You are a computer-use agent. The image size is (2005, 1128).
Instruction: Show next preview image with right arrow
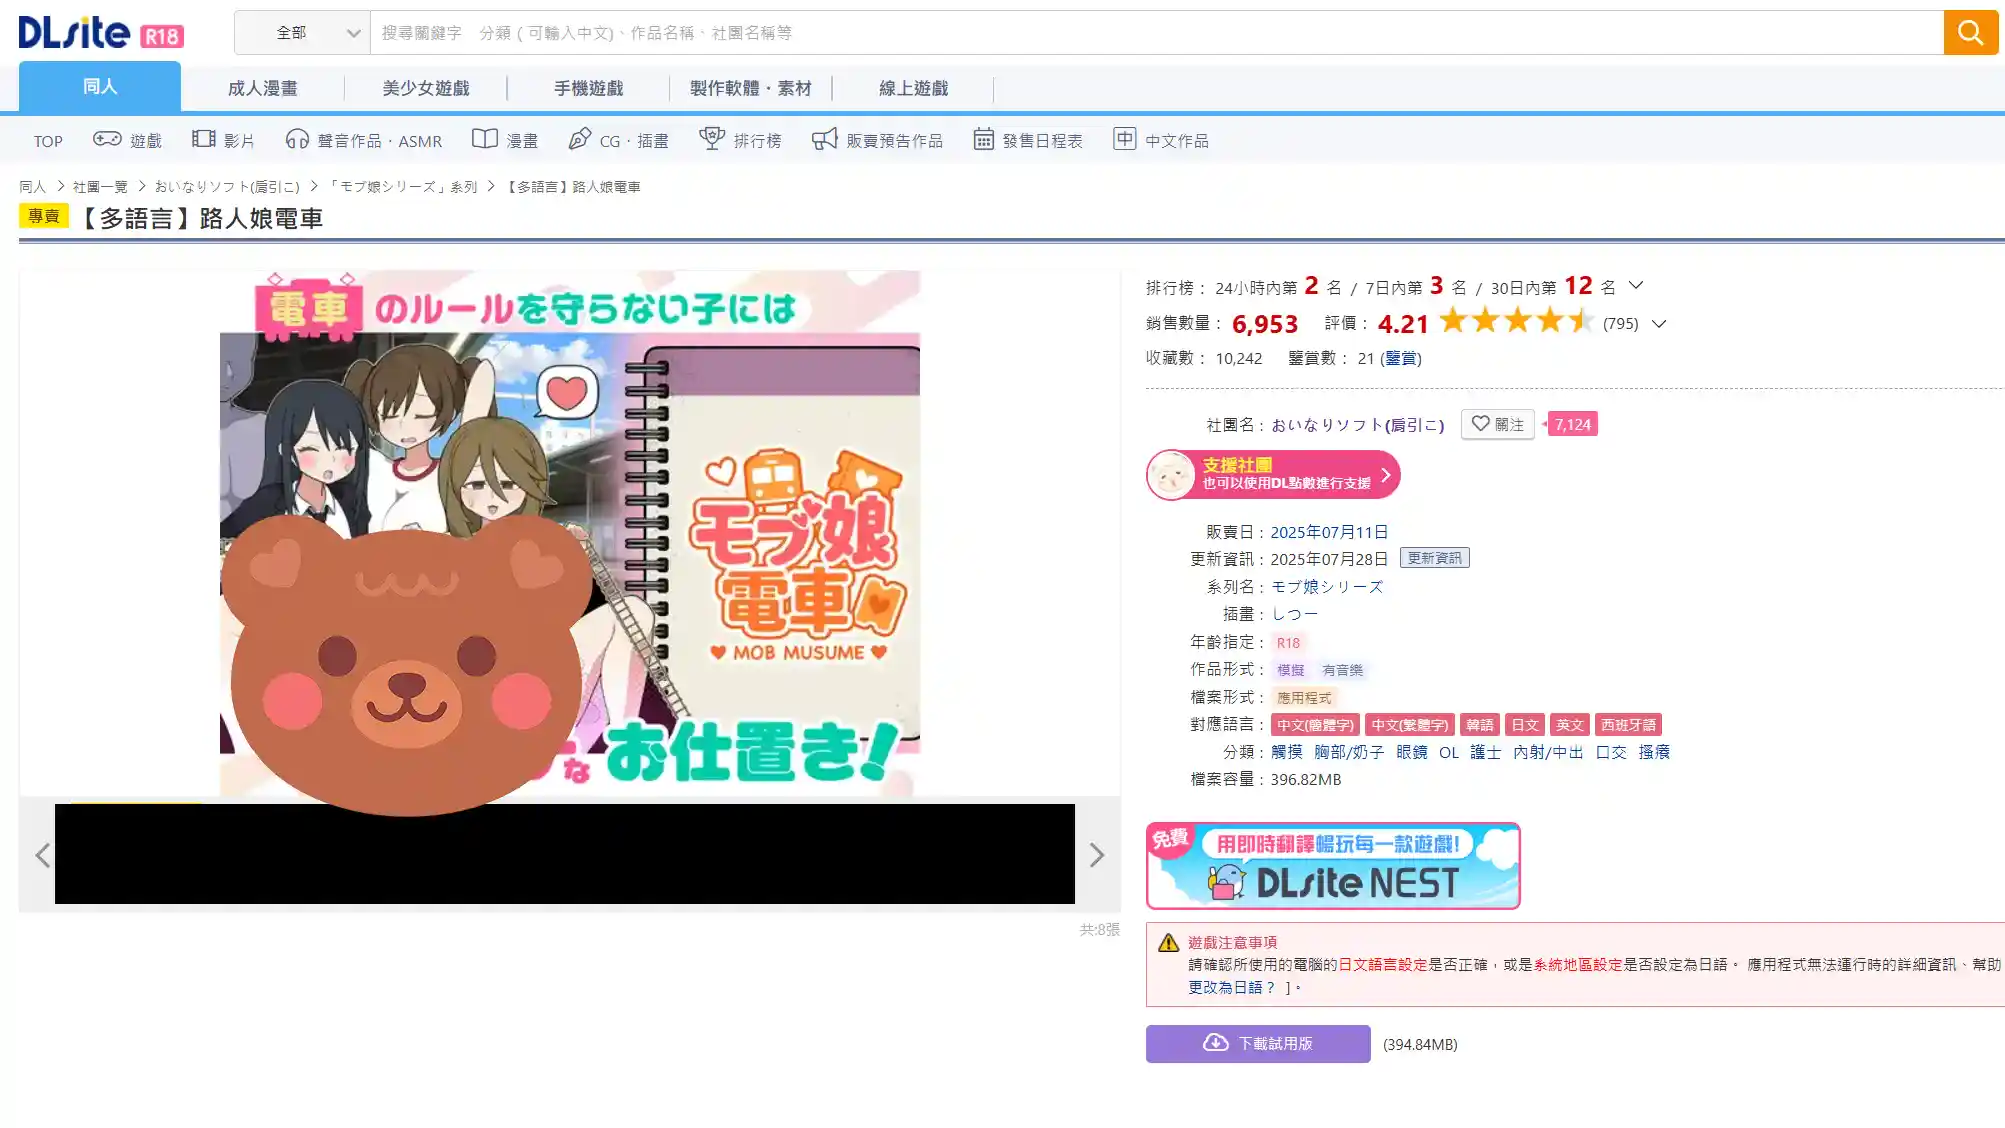coord(1097,855)
